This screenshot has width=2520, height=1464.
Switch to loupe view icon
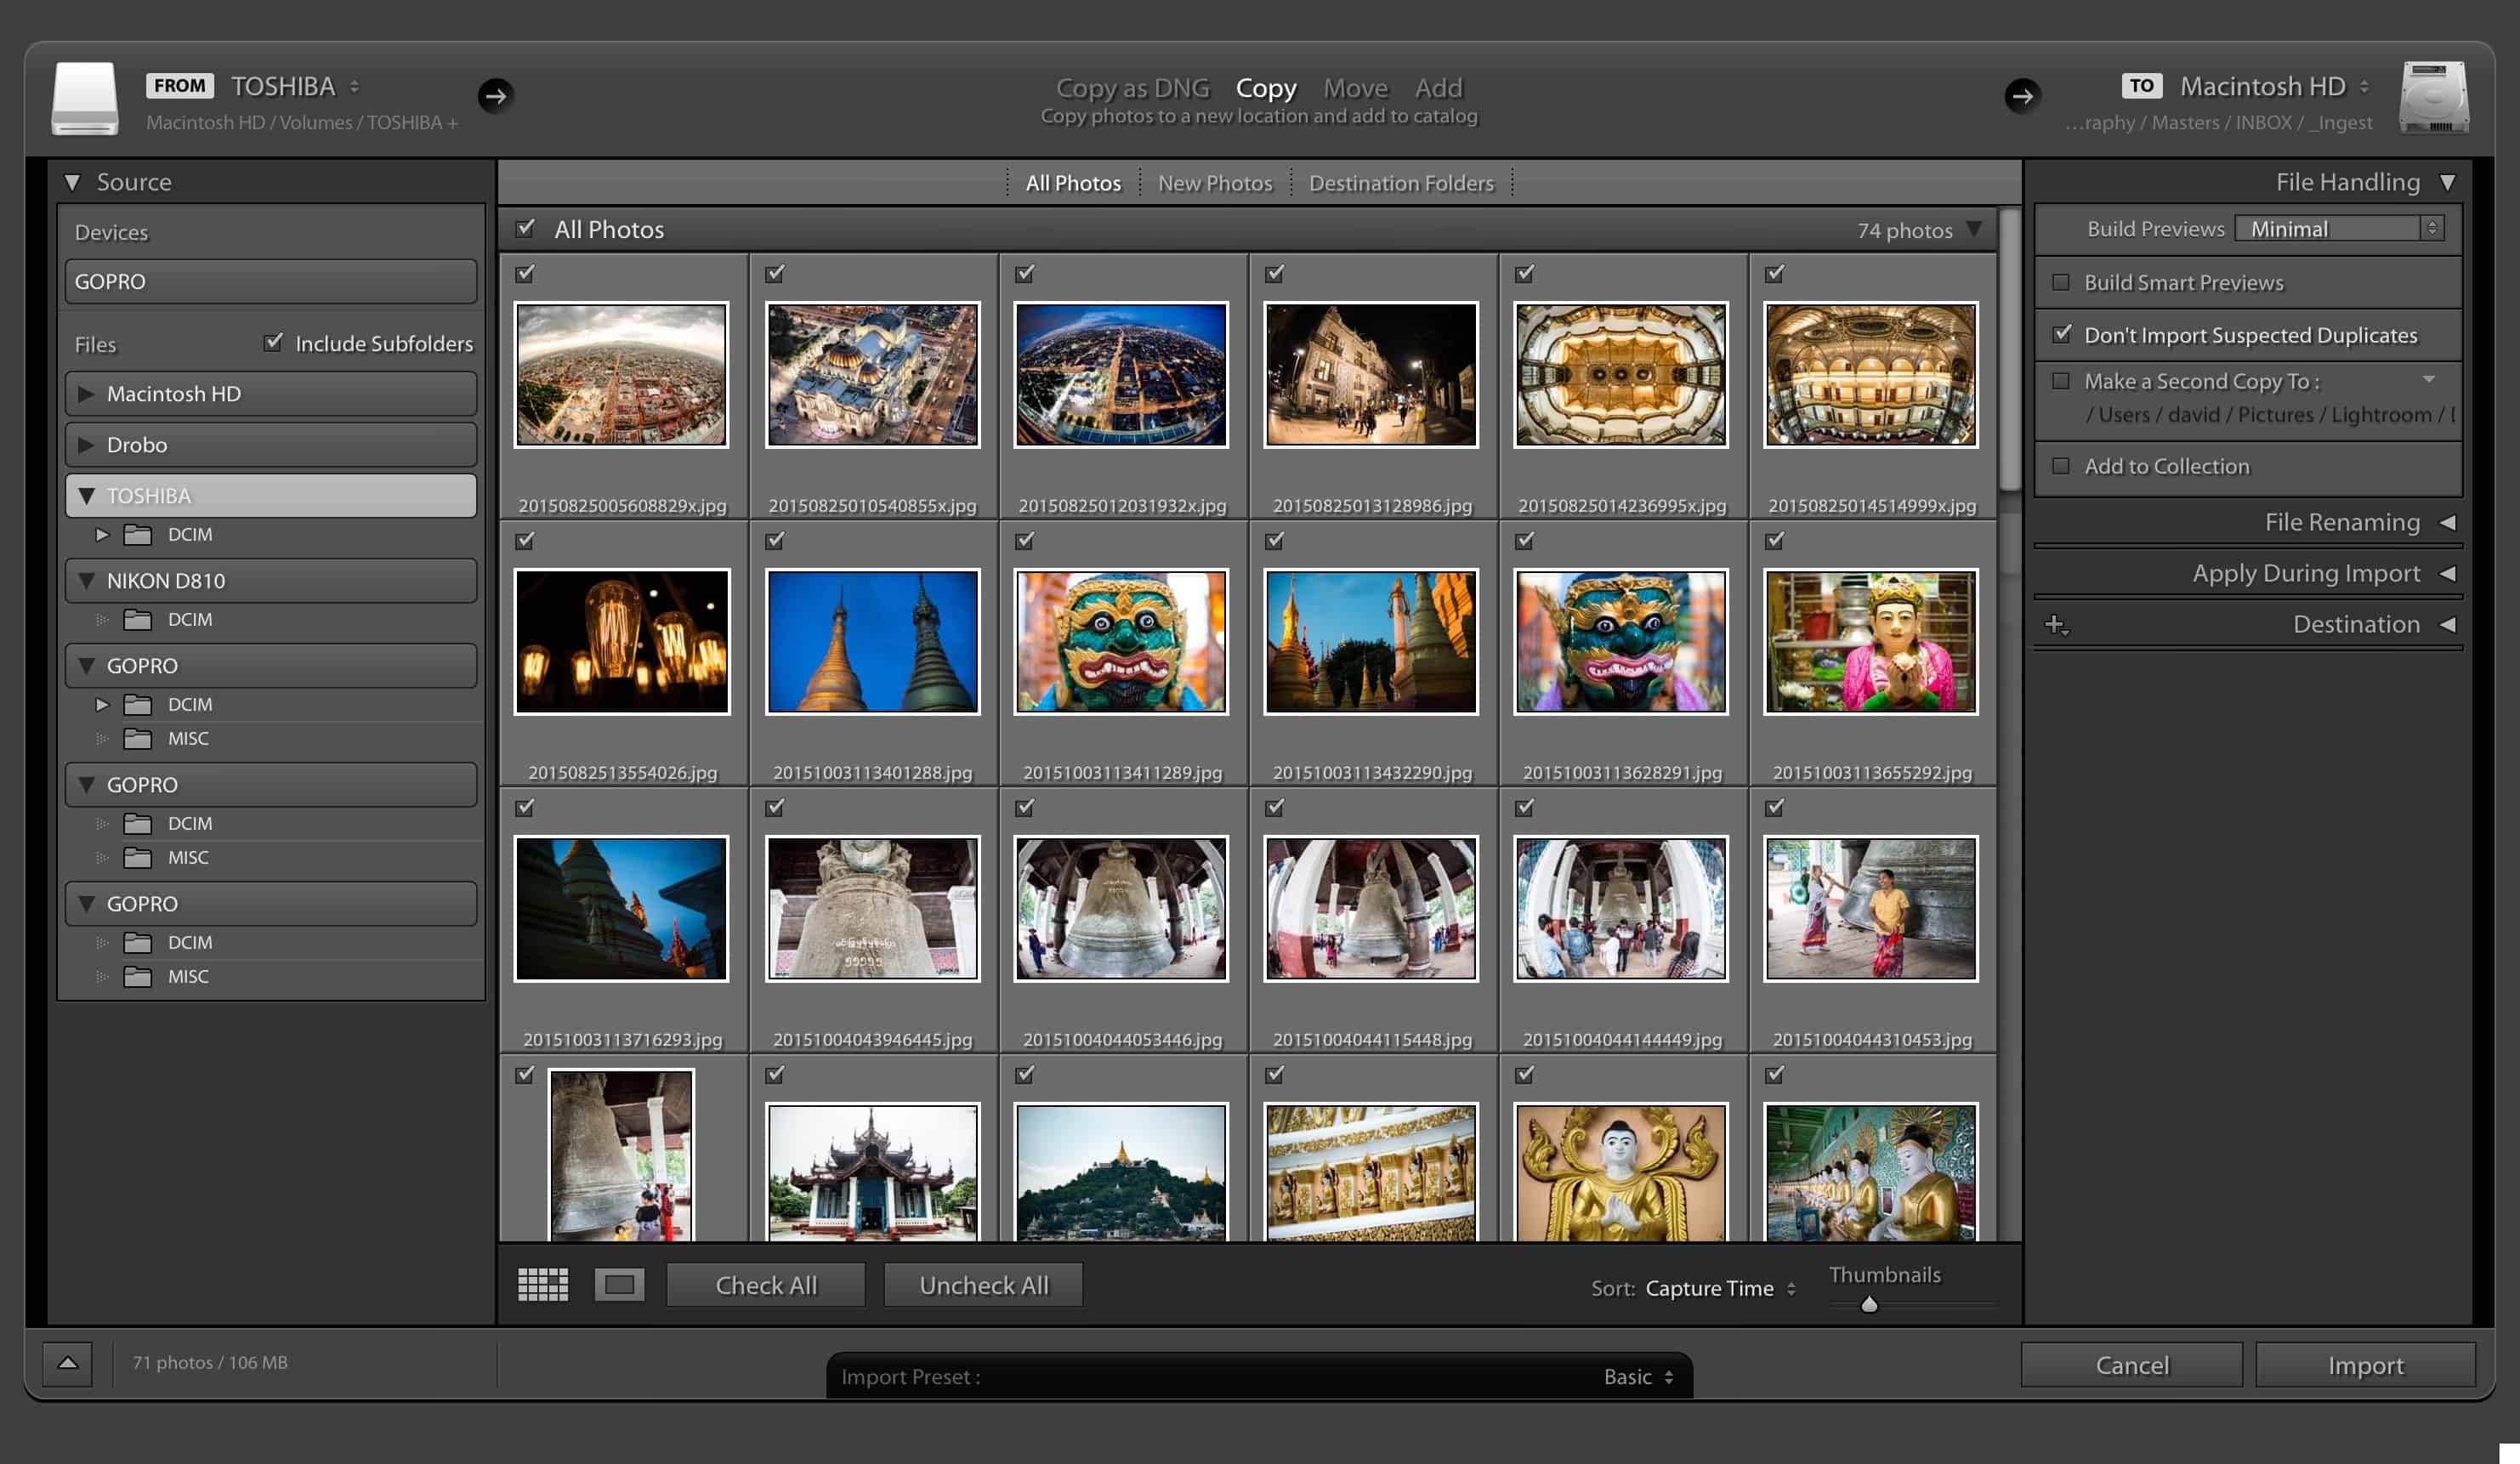pyautogui.click(x=619, y=1285)
